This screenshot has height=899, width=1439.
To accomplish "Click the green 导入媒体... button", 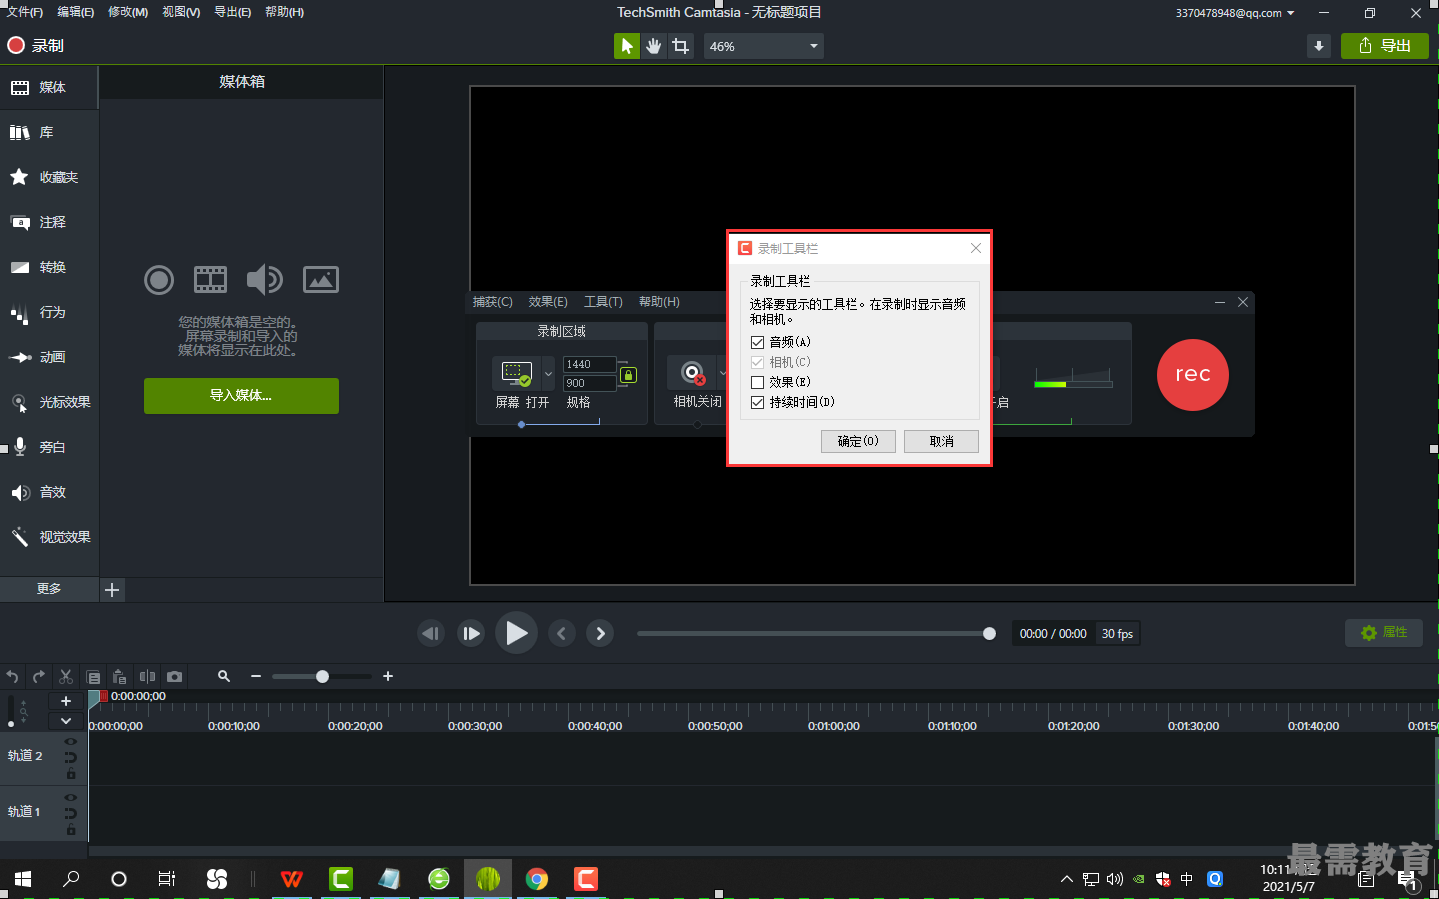I will coord(241,396).
